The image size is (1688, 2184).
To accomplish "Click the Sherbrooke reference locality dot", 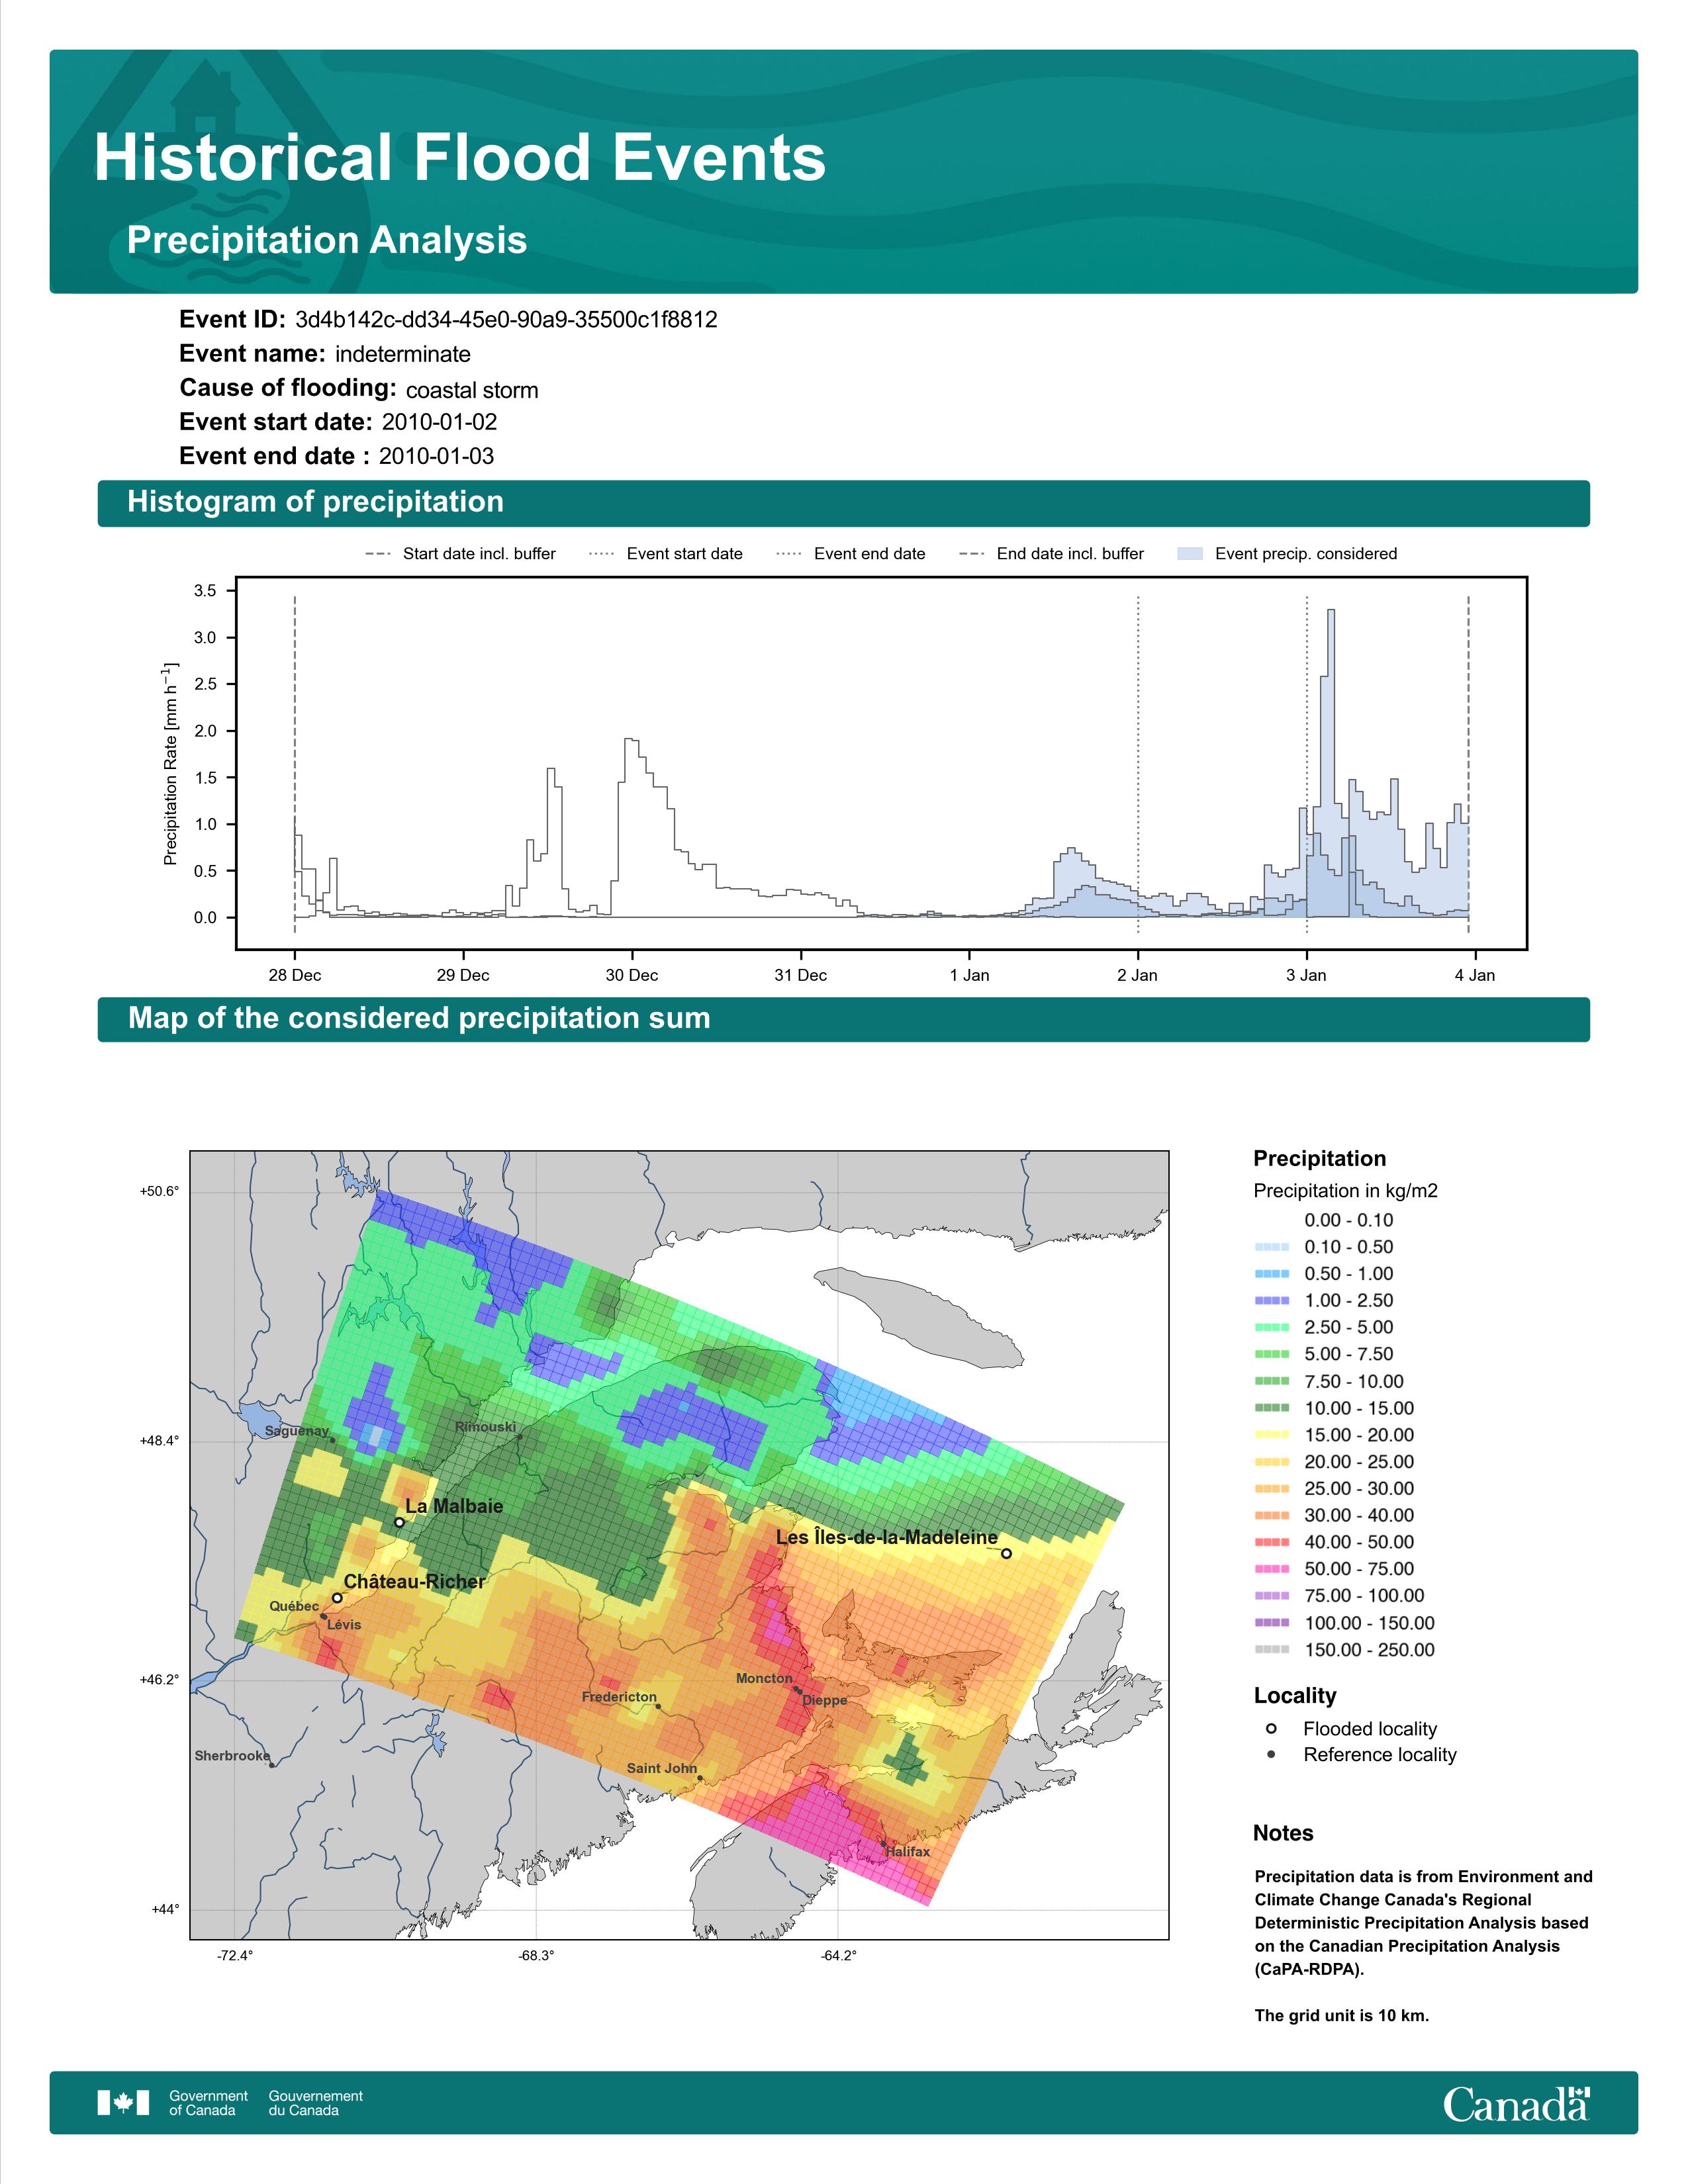I will 272,1765.
